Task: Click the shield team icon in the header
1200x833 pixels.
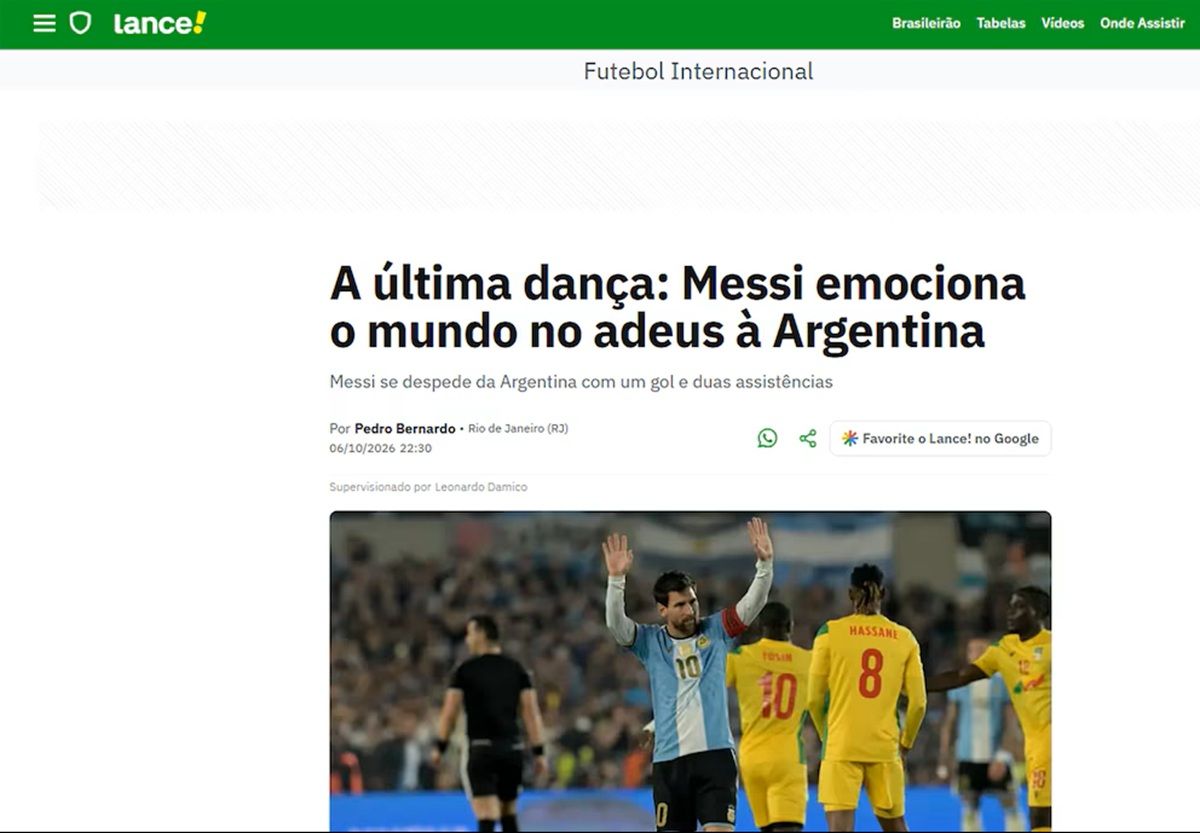Action: point(80,23)
